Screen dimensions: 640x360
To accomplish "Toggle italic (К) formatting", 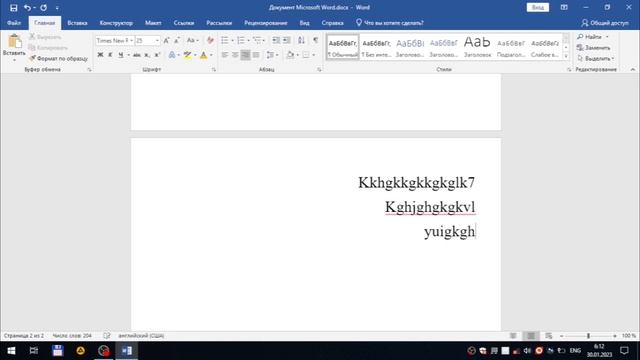I will click(110, 55).
